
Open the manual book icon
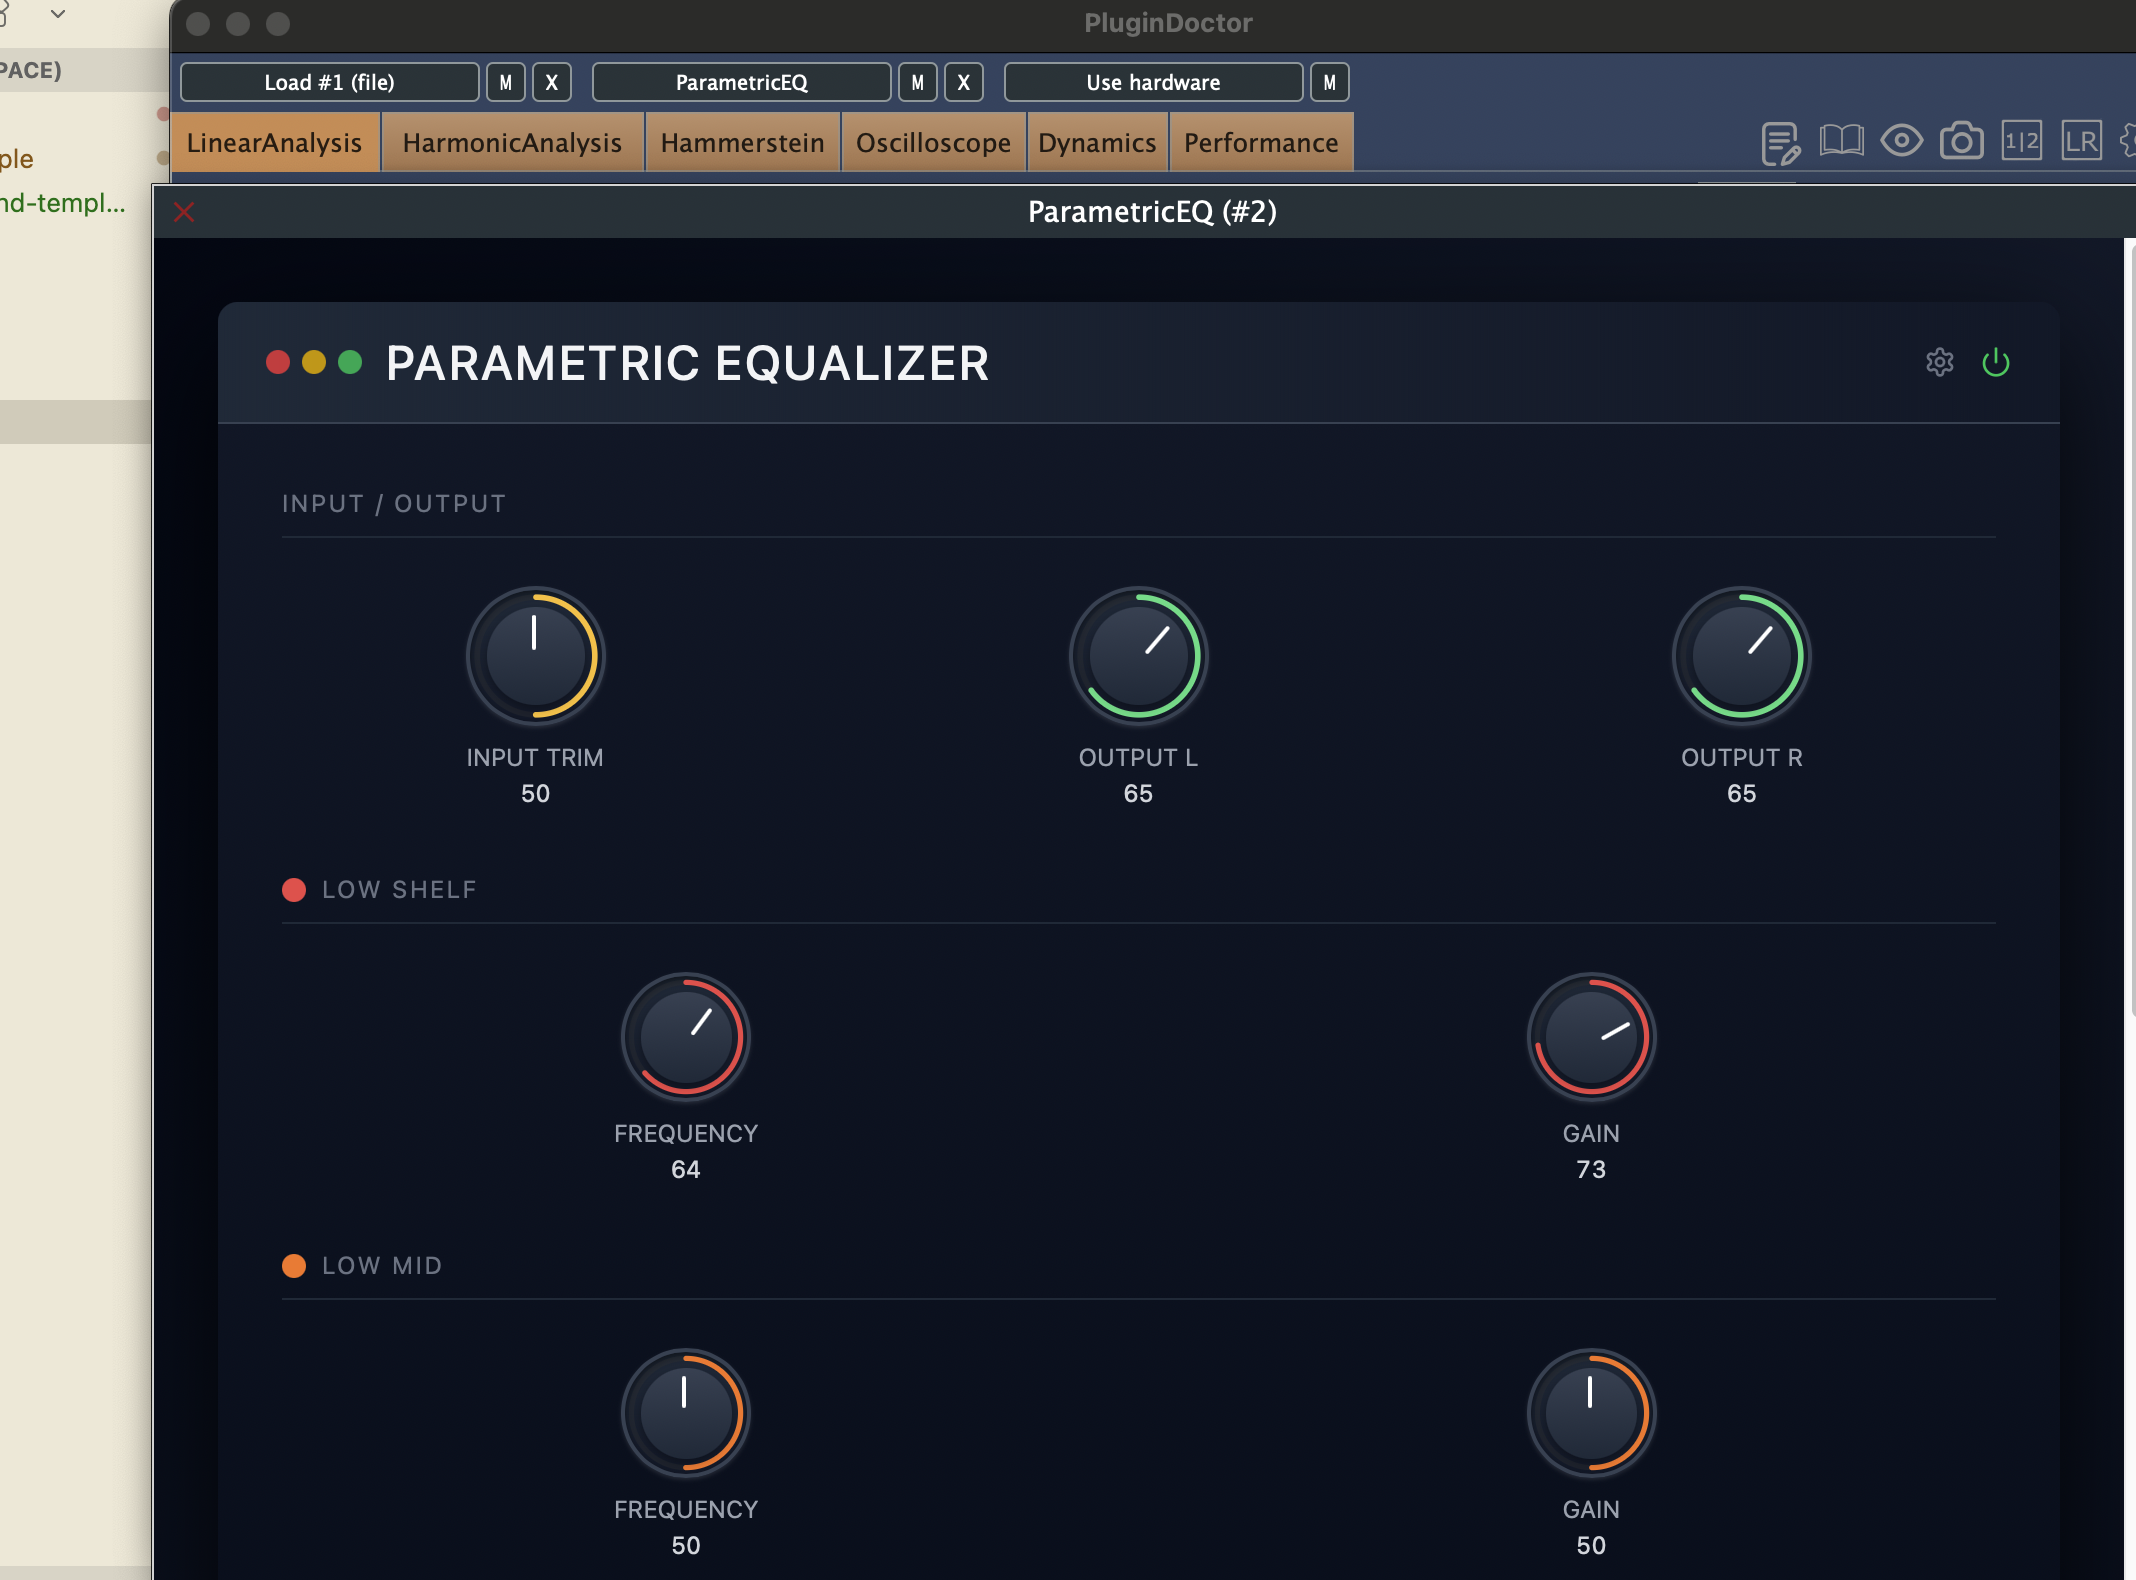[x=1841, y=141]
